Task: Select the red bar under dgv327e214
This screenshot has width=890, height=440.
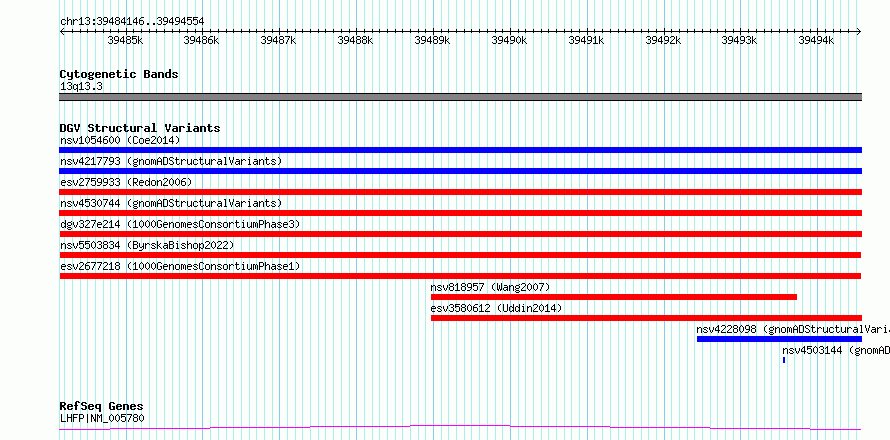Action: tap(460, 234)
